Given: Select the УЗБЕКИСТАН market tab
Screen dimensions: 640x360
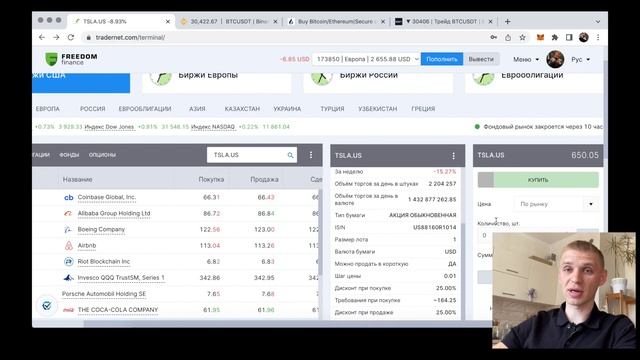Looking at the screenshot, I should tap(378, 109).
